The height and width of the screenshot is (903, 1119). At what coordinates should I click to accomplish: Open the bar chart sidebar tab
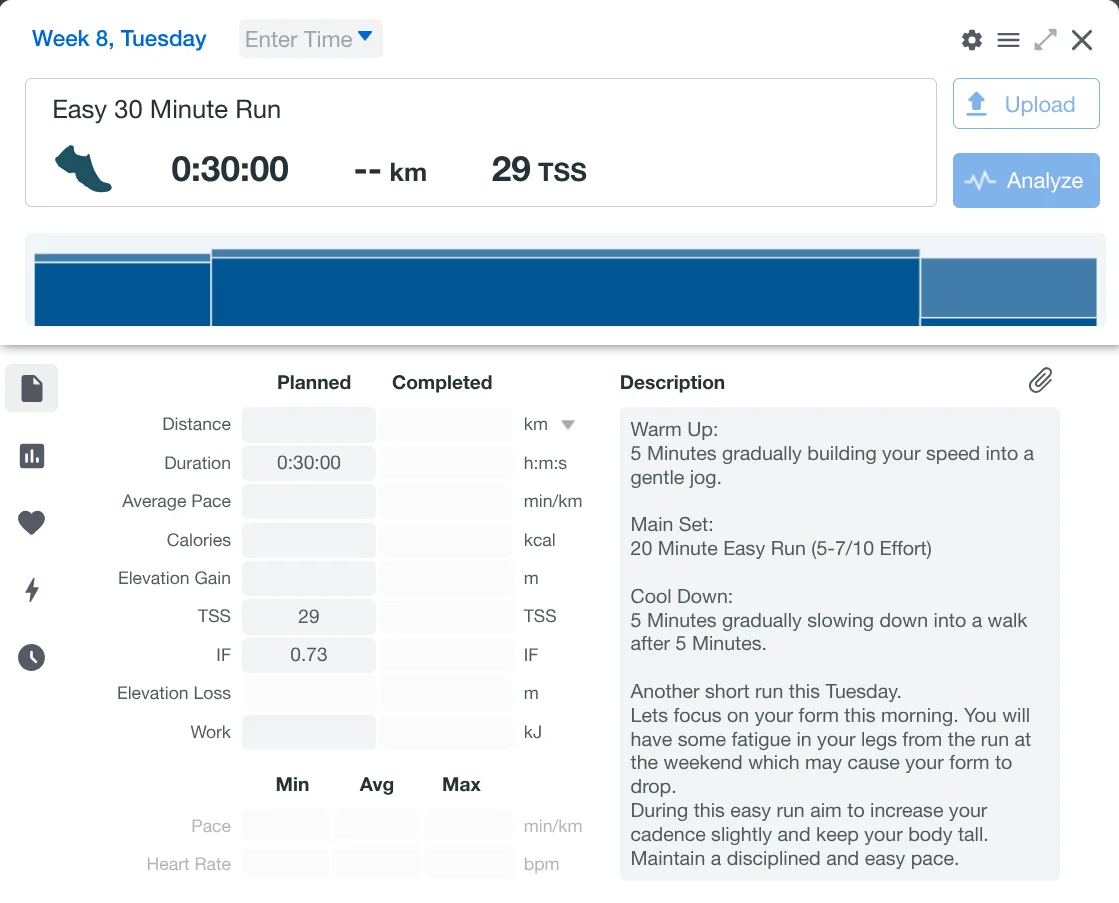coord(32,456)
